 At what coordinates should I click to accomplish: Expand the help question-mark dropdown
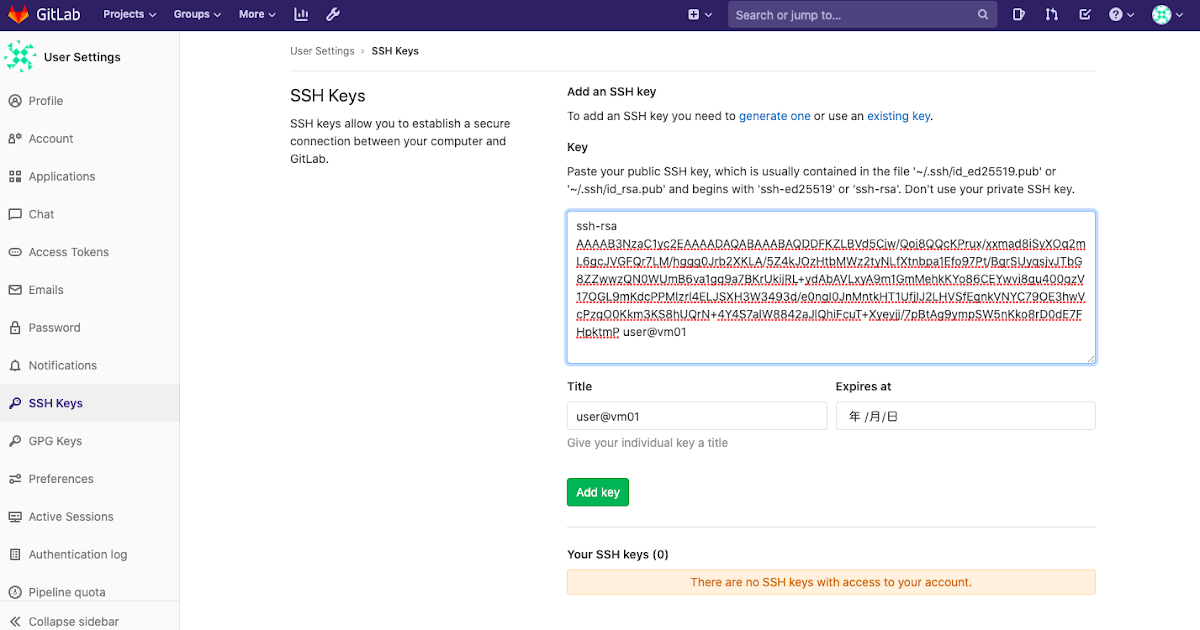pos(1119,14)
